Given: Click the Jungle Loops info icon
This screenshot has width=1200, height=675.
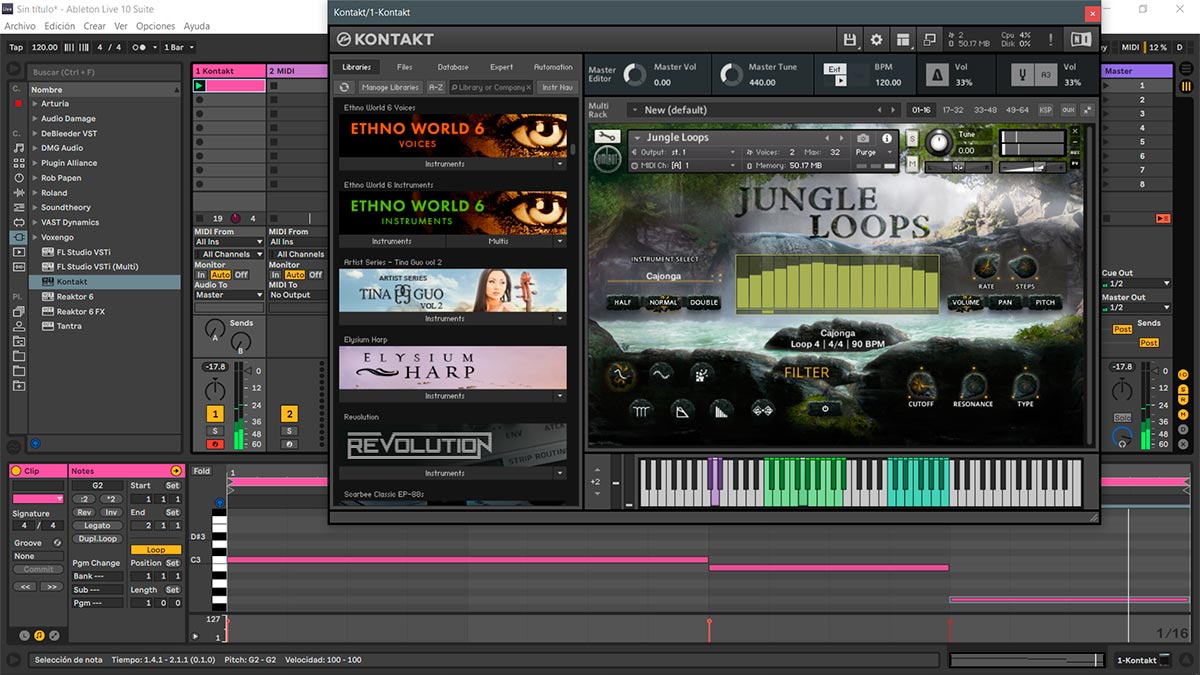Looking at the screenshot, I should (x=886, y=138).
